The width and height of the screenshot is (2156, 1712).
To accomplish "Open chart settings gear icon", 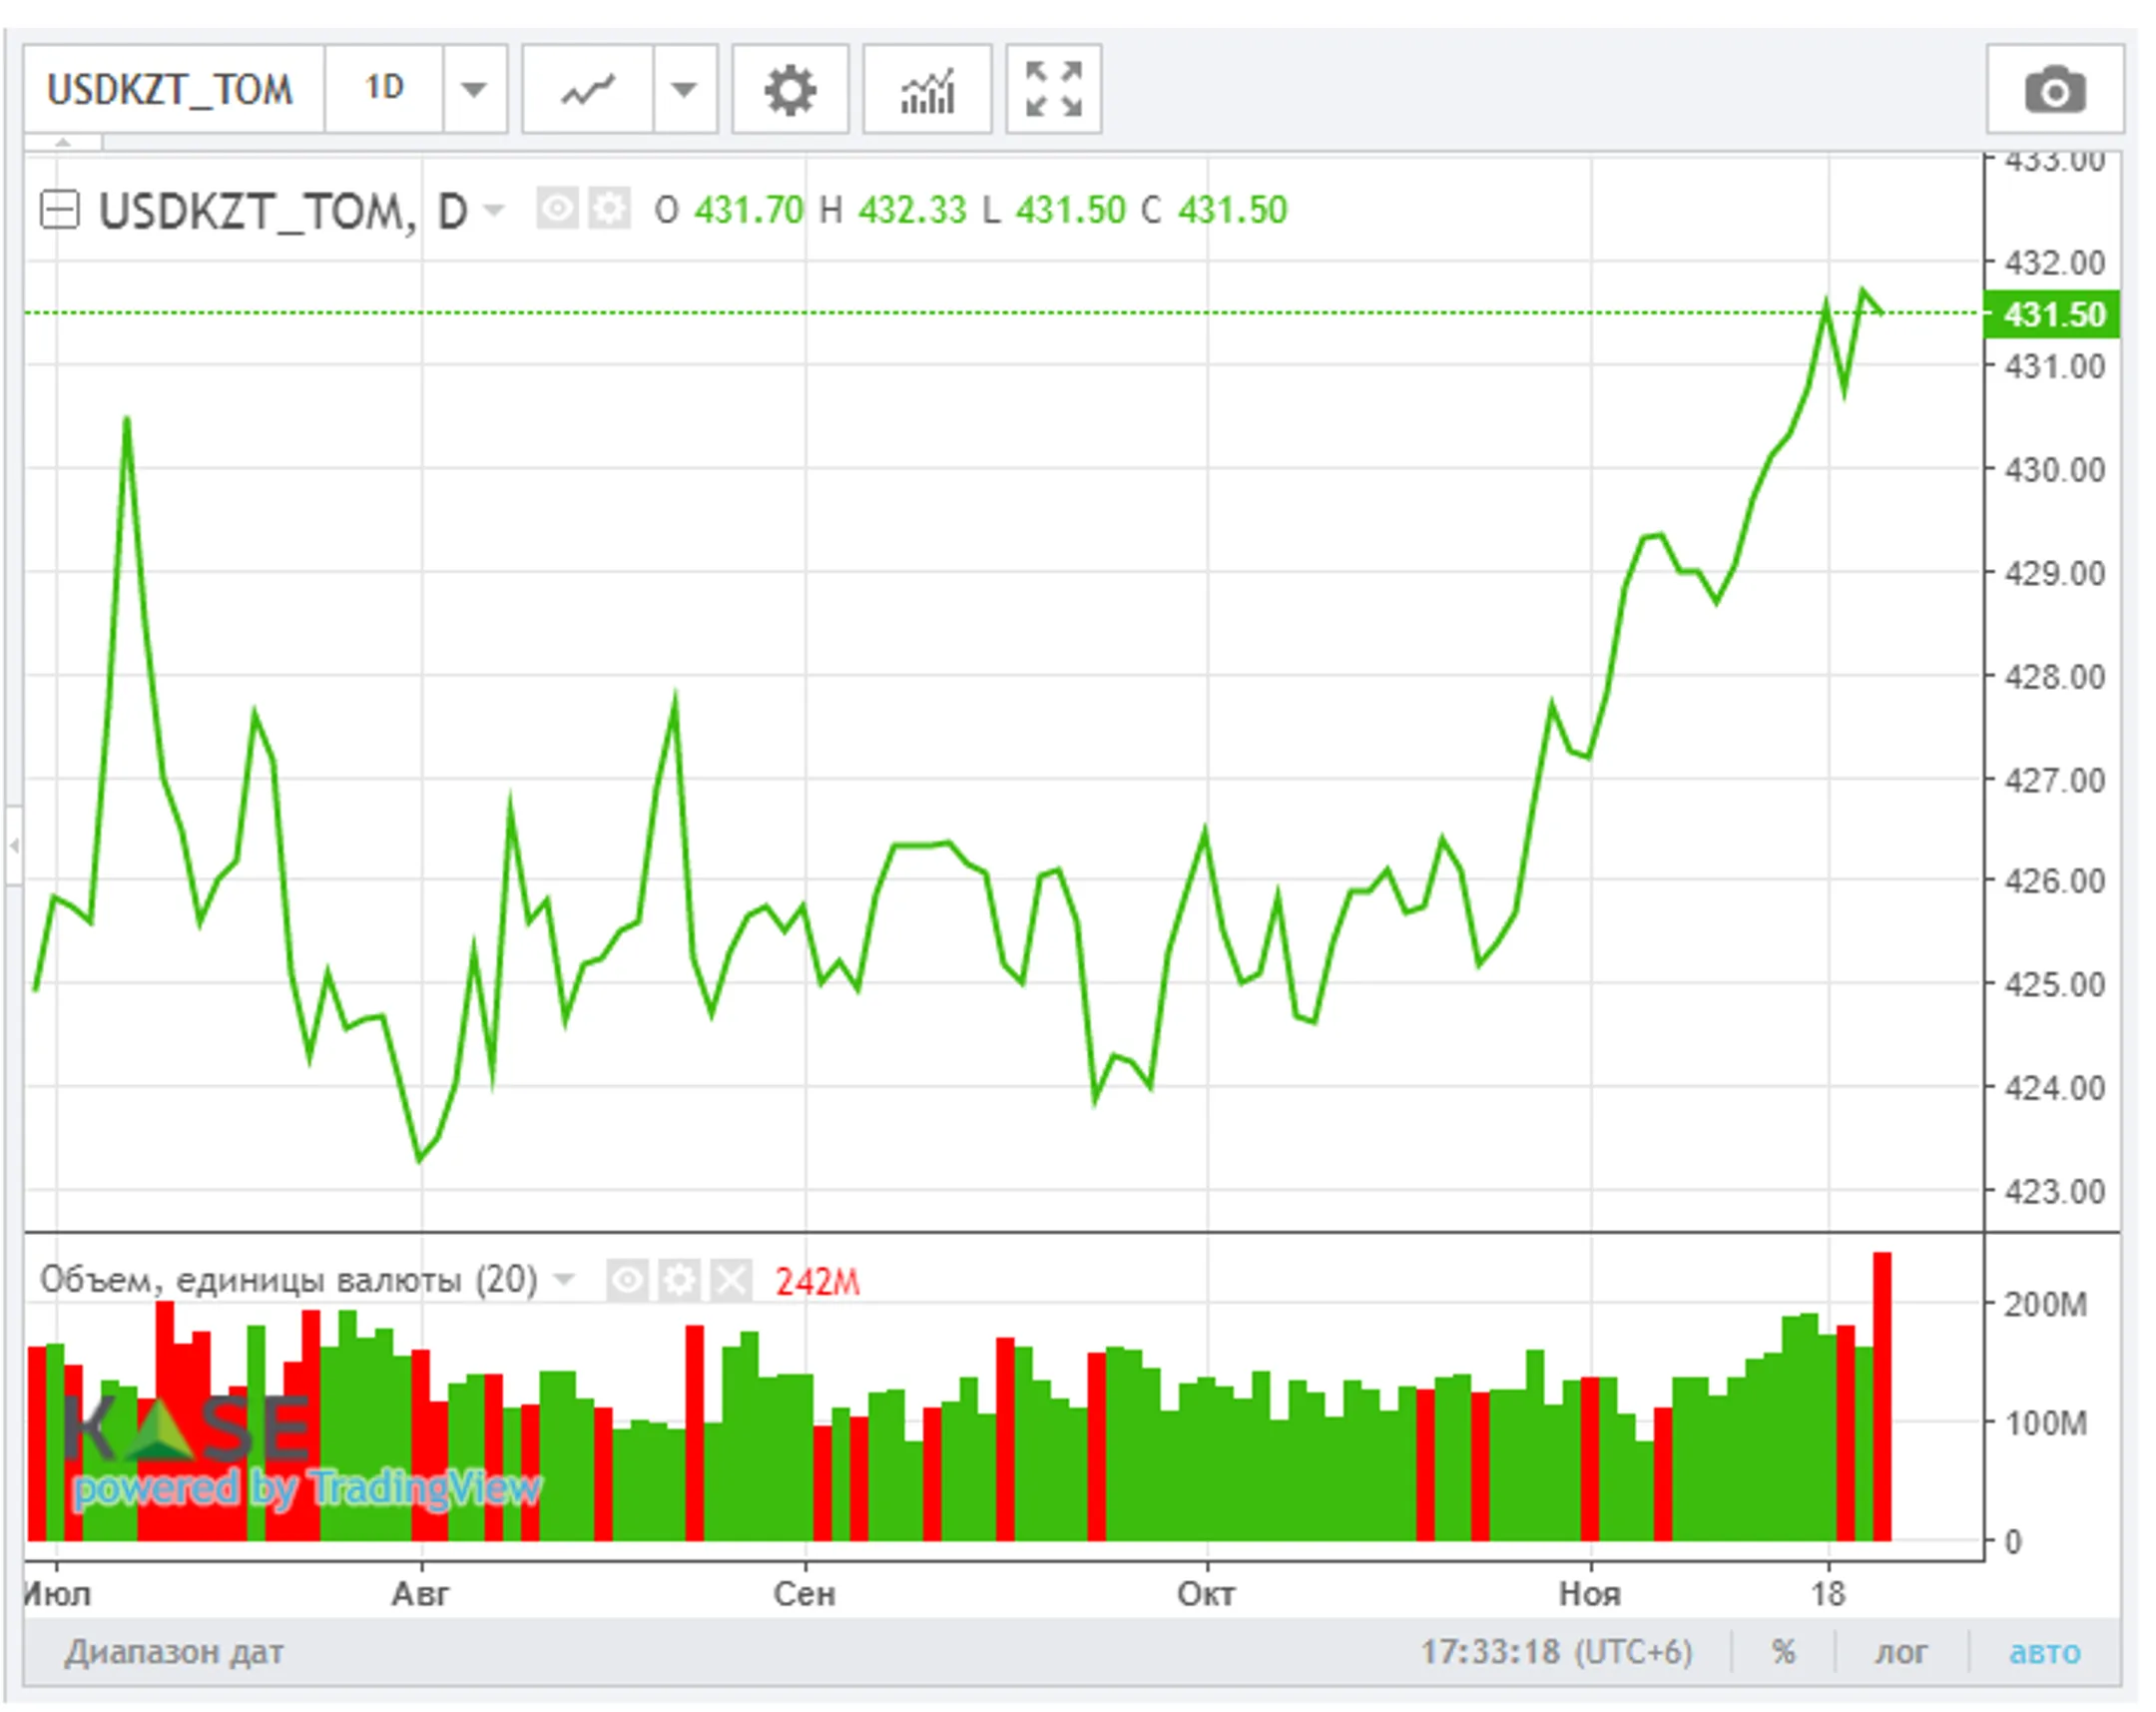I will 789,90.
